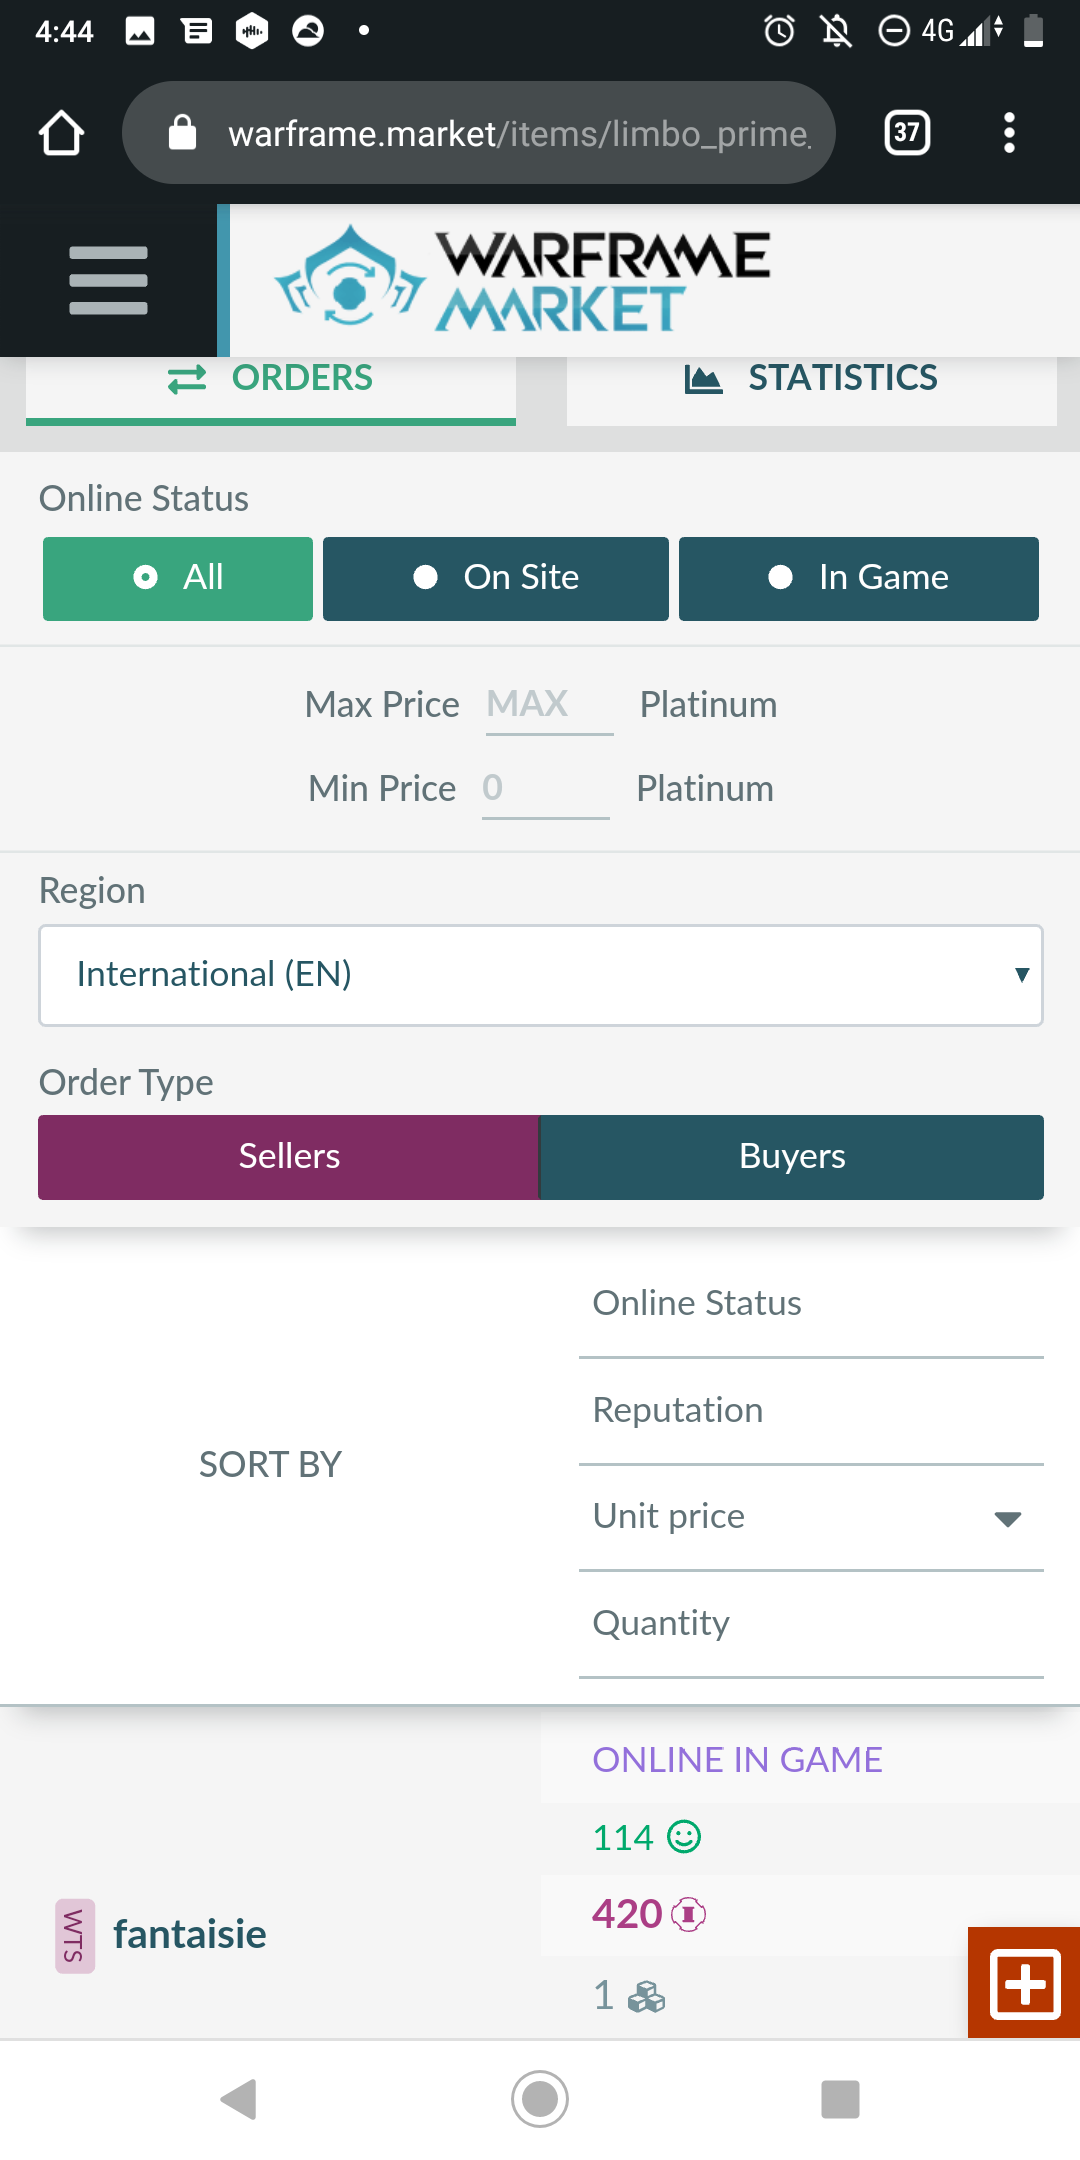The image size is (1080, 2160).
Task: Tap the platinum icon next to 420
Action: click(689, 1914)
